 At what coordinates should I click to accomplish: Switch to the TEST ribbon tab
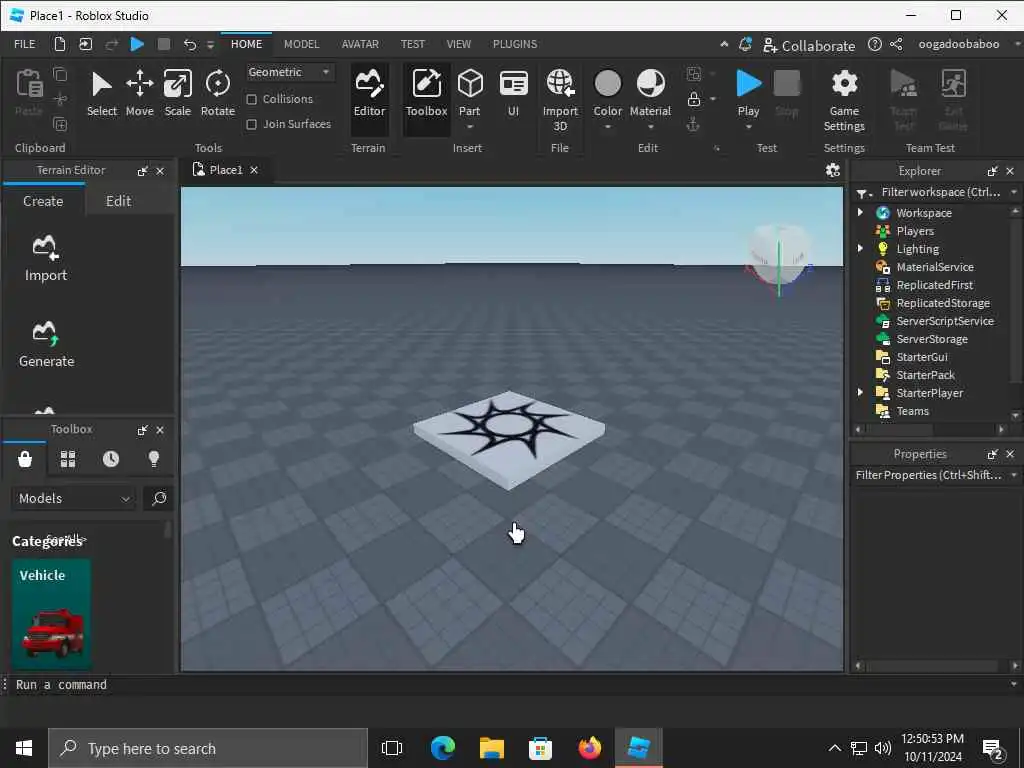pyautogui.click(x=412, y=44)
